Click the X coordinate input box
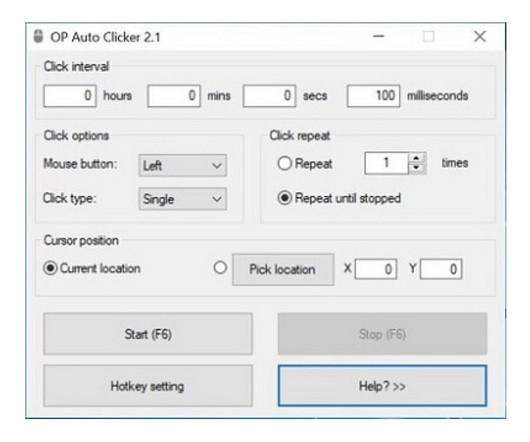 pos(376,269)
